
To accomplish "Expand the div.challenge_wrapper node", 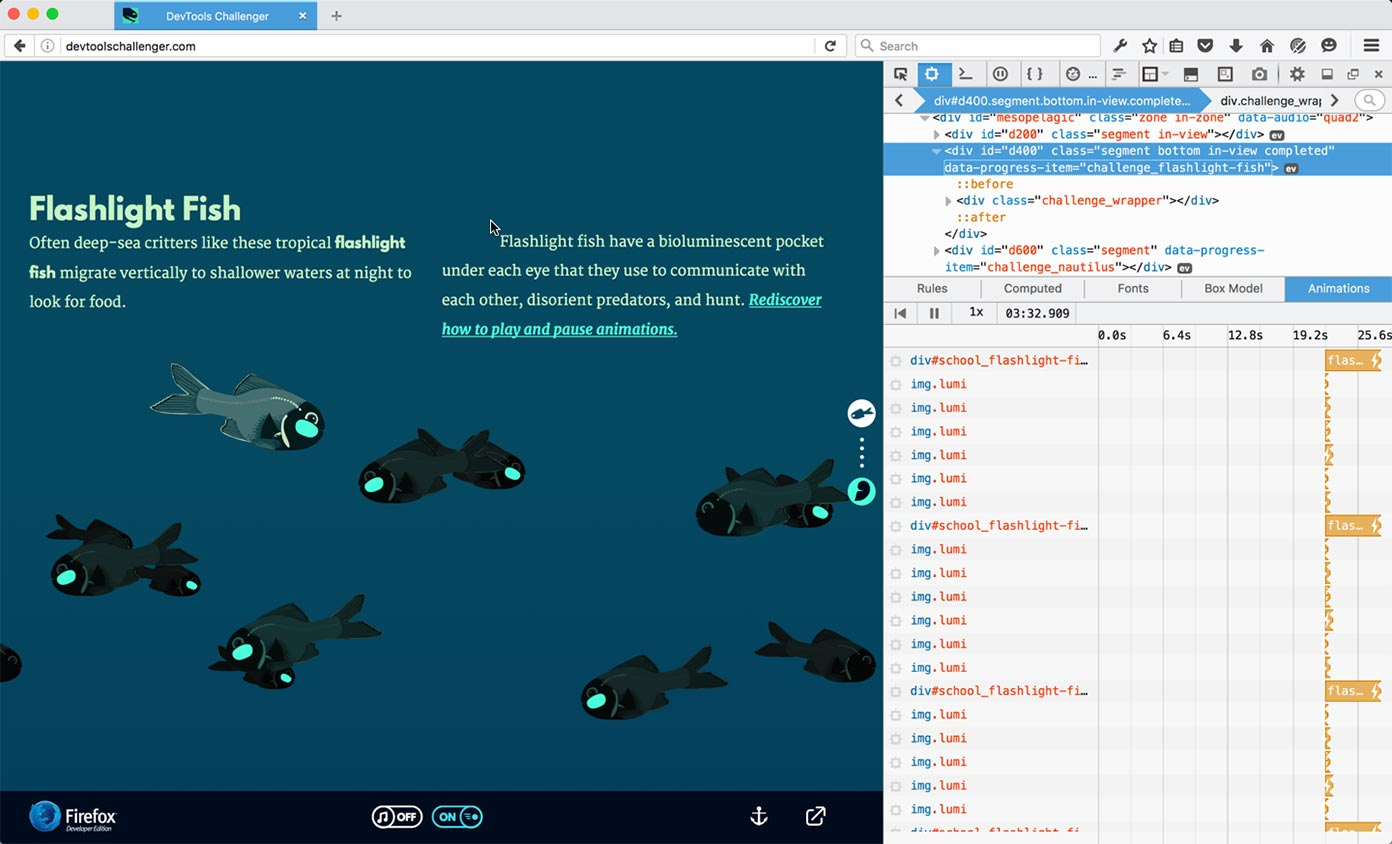I will pos(948,201).
